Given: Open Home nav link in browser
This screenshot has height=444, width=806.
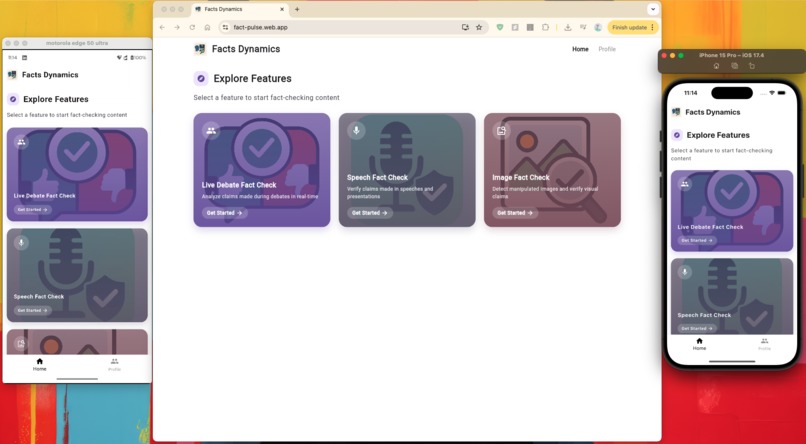Looking at the screenshot, I should pyautogui.click(x=580, y=49).
